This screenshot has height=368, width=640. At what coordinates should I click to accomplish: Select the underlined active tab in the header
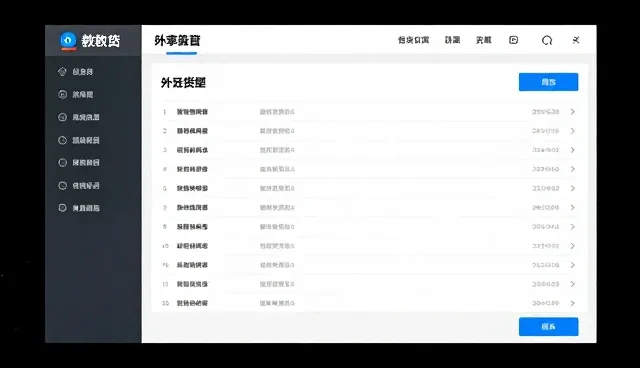[x=178, y=41]
